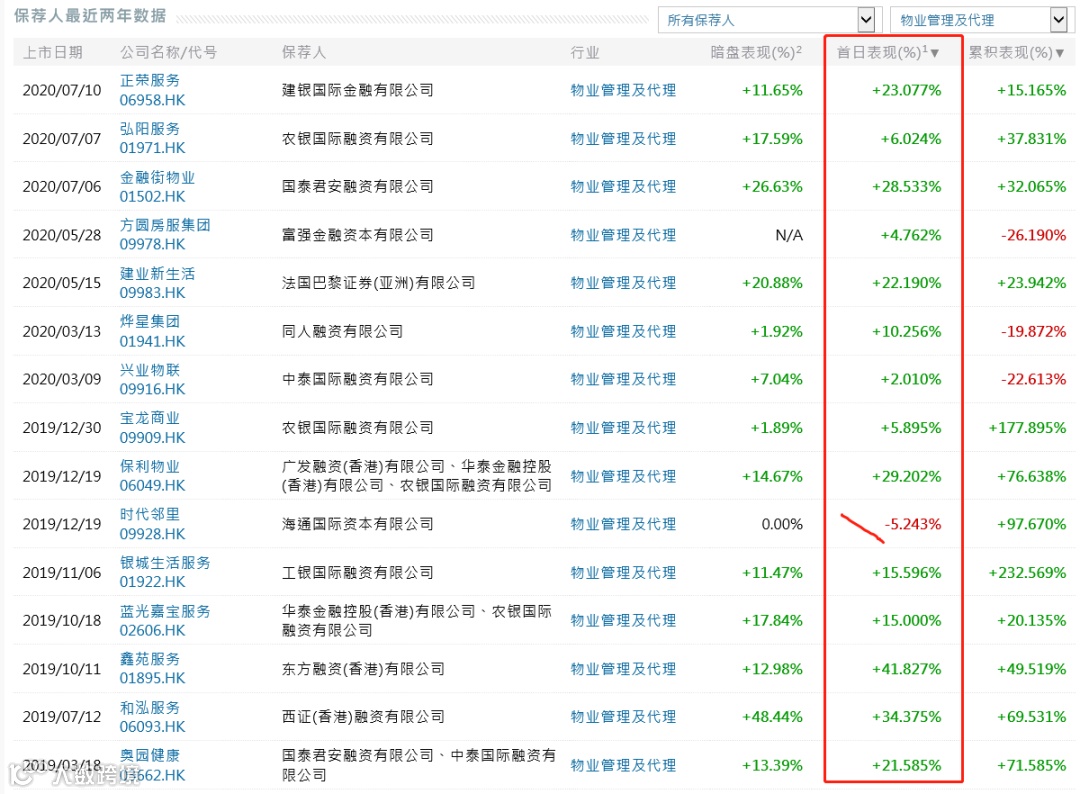
Task: Open company link 时代邻里
Action: (149, 514)
